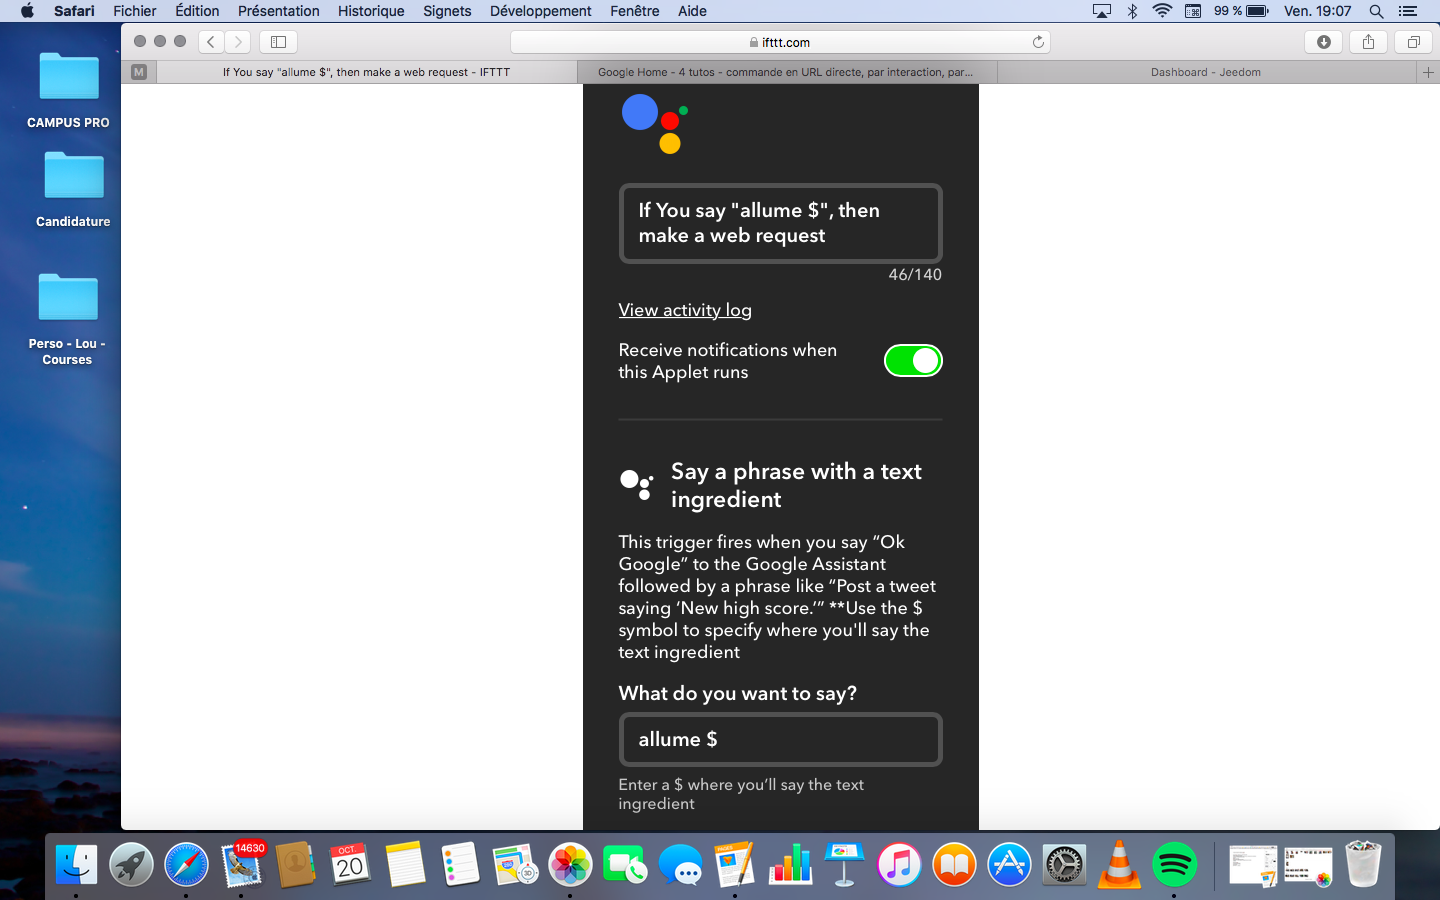Screen dimensions: 1440x900
Task: Go forward with Safari's forward arrow
Action: point(237,42)
